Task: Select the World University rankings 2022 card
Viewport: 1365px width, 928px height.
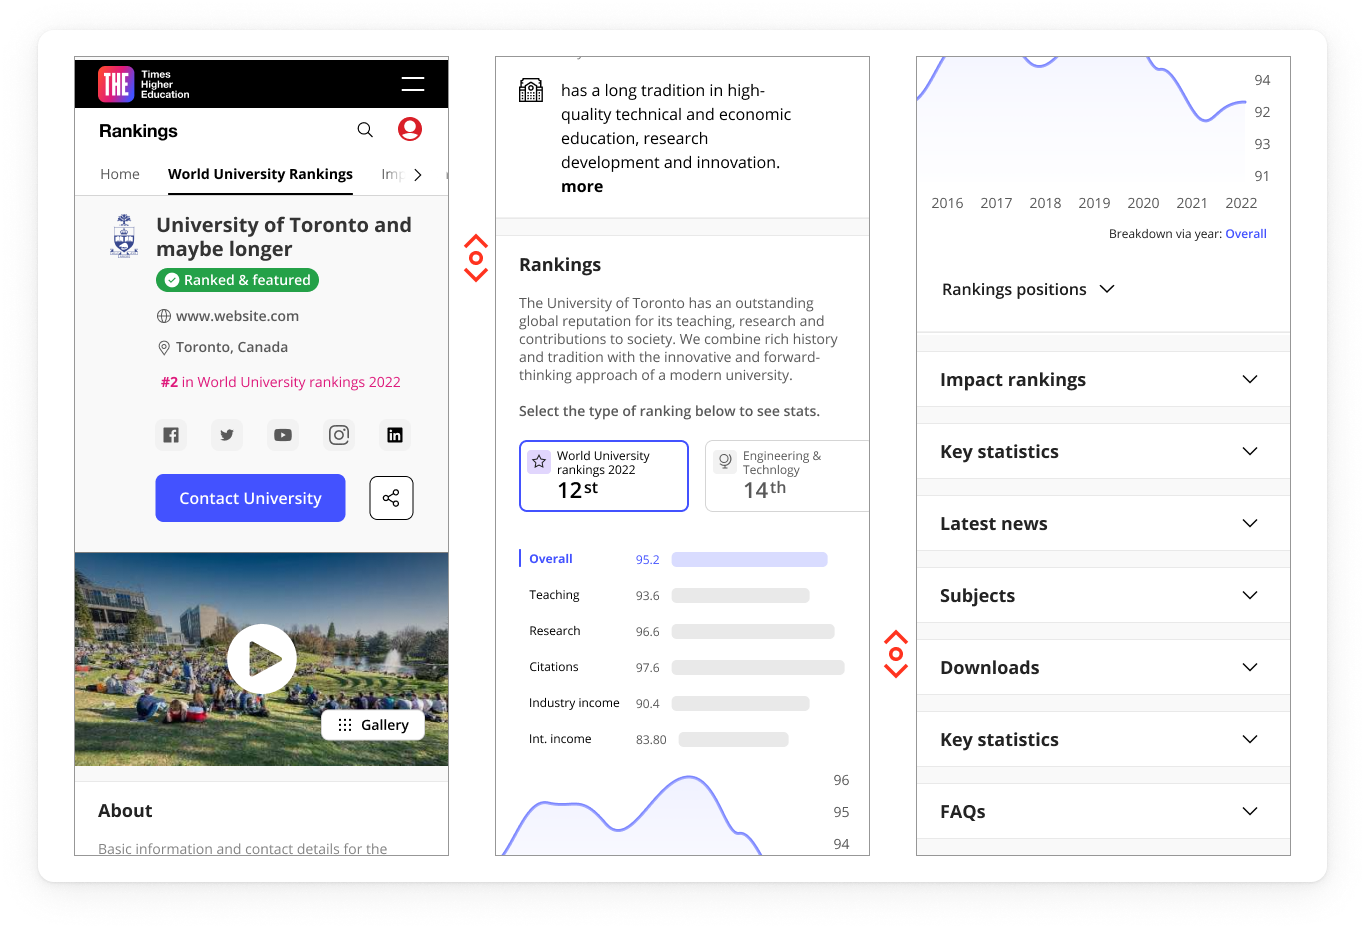Action: point(604,476)
